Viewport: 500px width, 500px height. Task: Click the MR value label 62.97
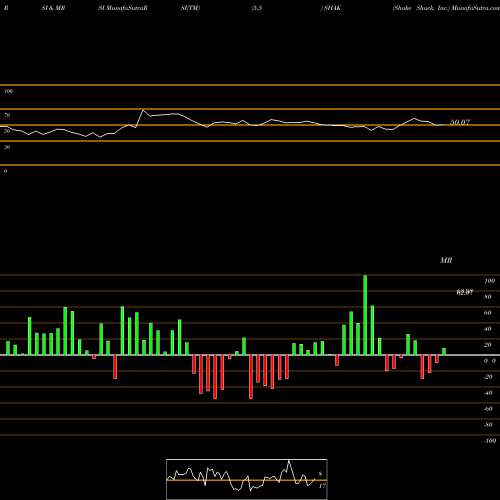point(465,292)
